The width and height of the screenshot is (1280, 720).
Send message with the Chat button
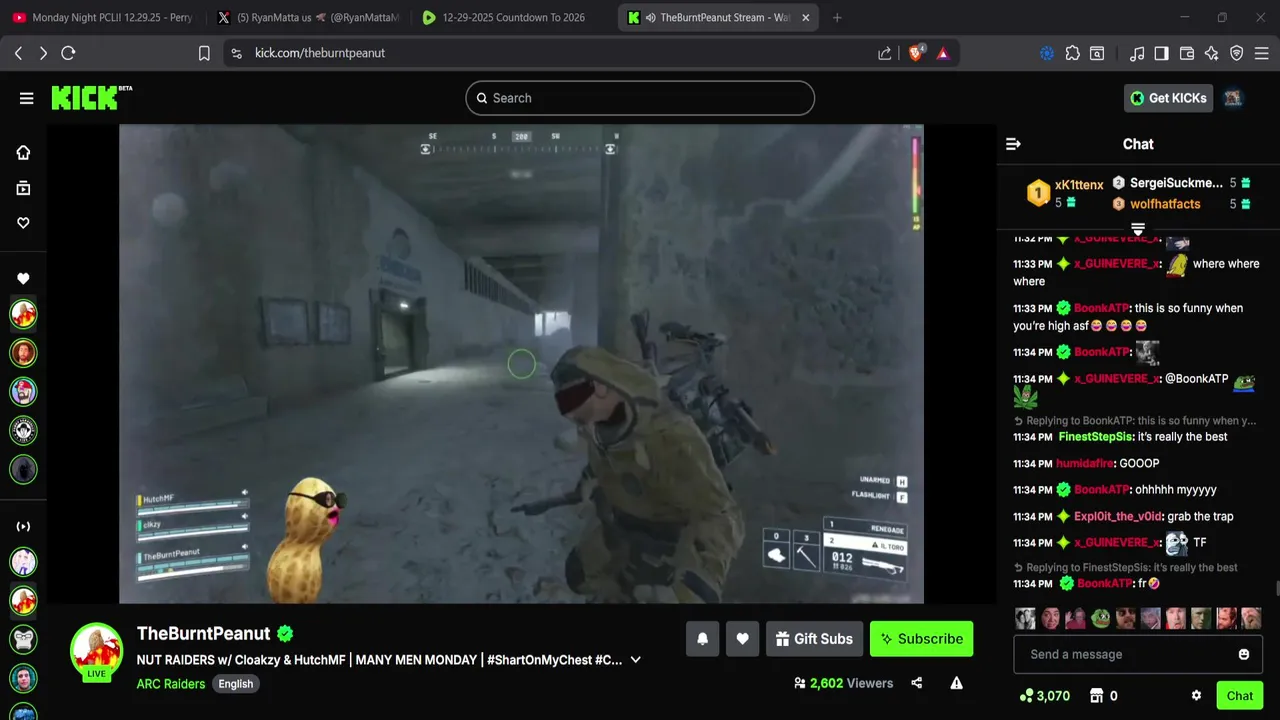point(1239,696)
